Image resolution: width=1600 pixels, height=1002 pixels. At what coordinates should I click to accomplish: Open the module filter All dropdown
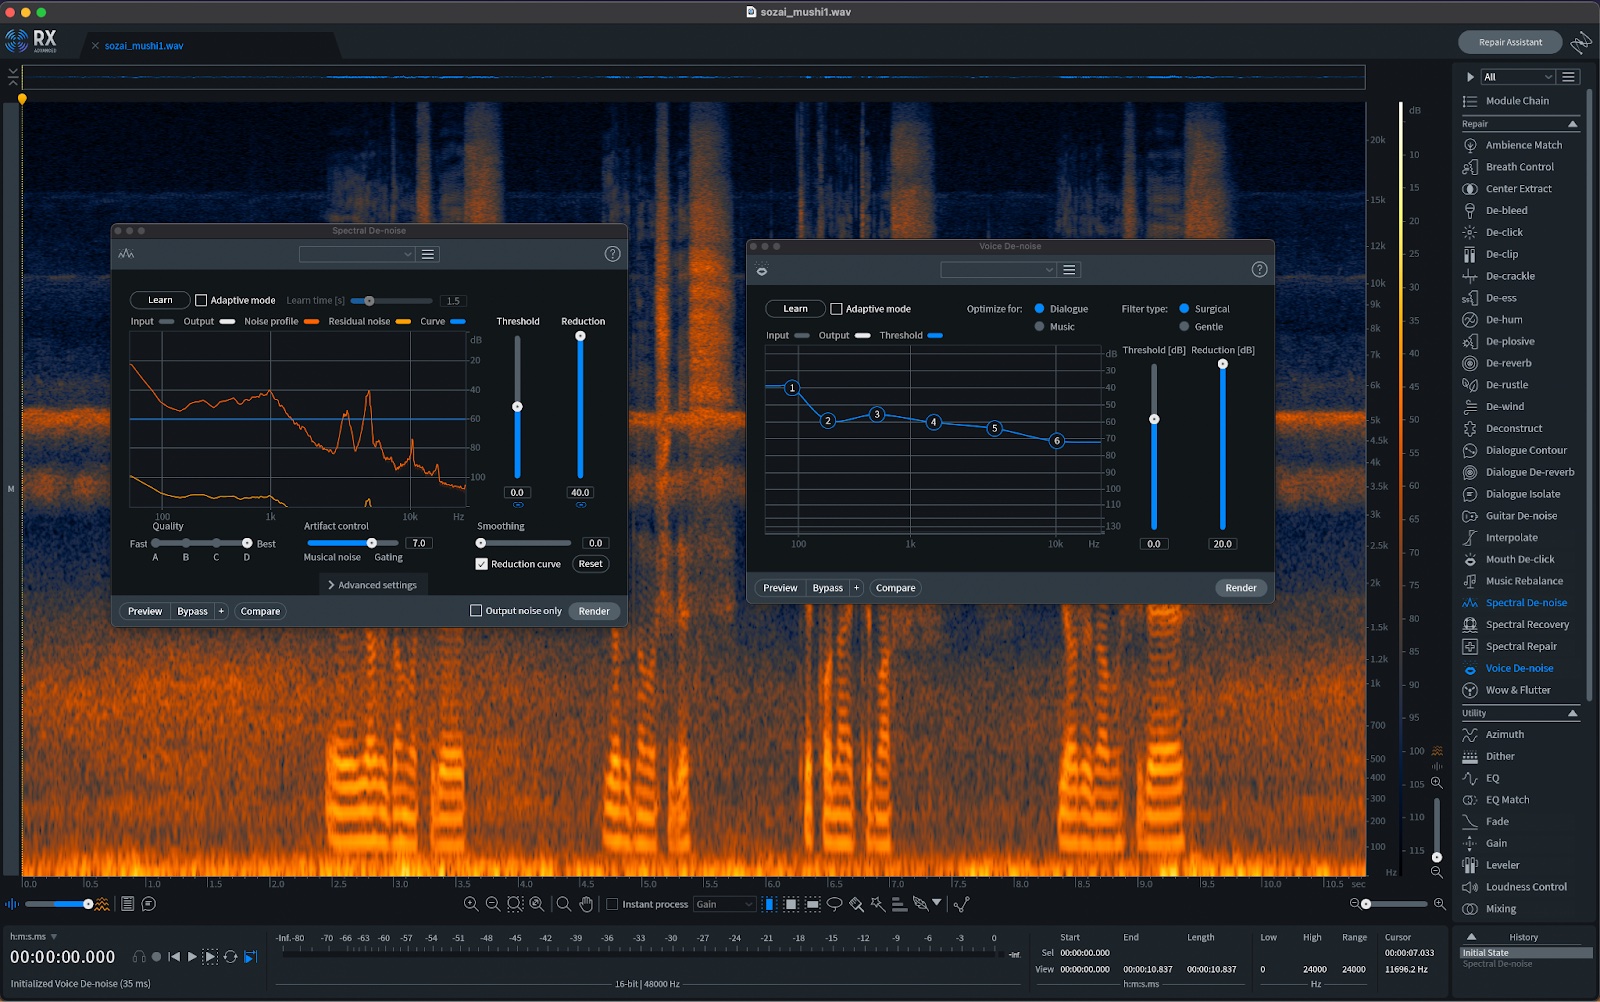1517,77
